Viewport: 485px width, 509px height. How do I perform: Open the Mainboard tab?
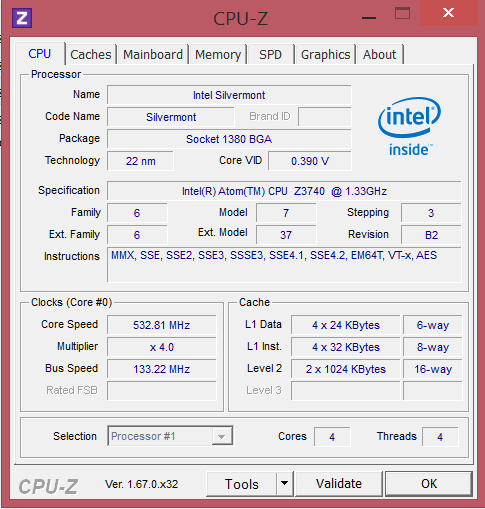point(153,54)
